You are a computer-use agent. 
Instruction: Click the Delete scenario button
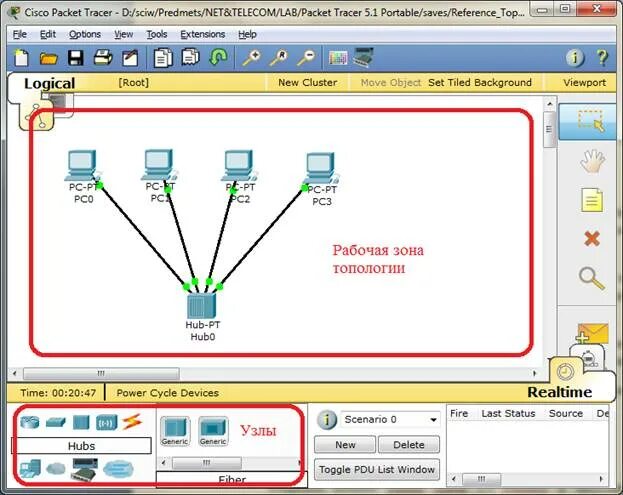(x=409, y=445)
